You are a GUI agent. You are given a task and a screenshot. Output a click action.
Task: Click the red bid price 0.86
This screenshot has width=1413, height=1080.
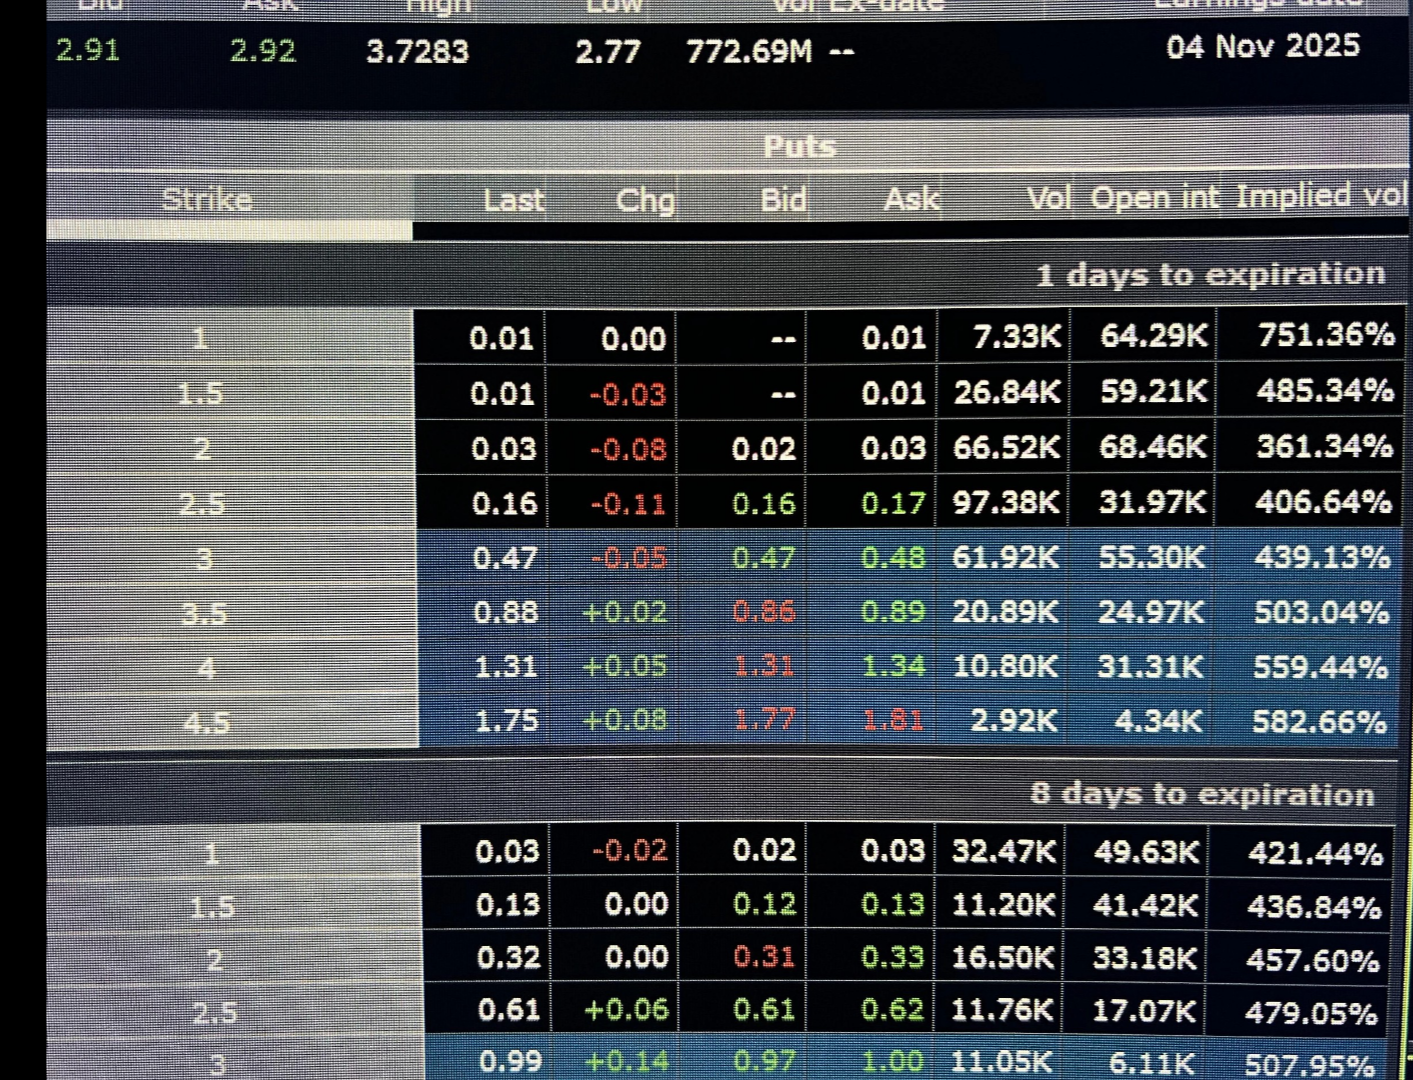[x=764, y=612]
